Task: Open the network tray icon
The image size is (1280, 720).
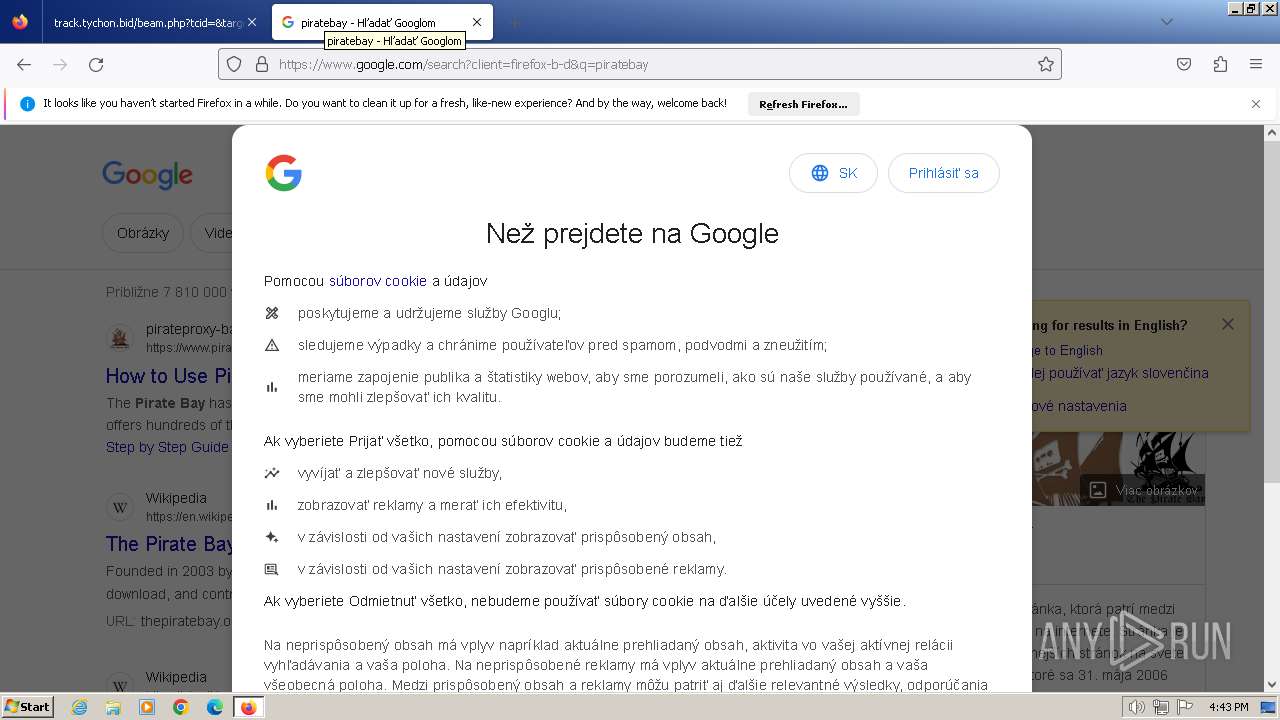Action: pyautogui.click(x=1161, y=707)
